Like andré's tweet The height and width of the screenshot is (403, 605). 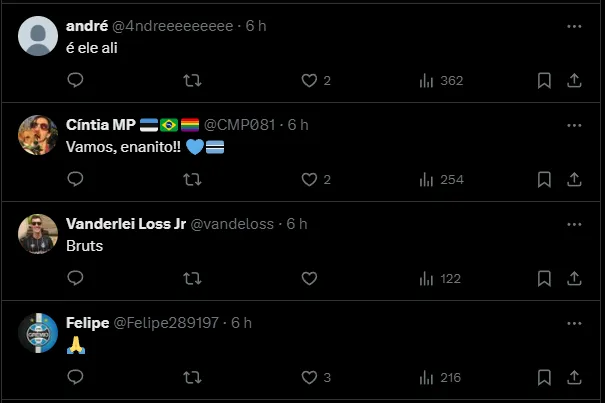coord(309,81)
